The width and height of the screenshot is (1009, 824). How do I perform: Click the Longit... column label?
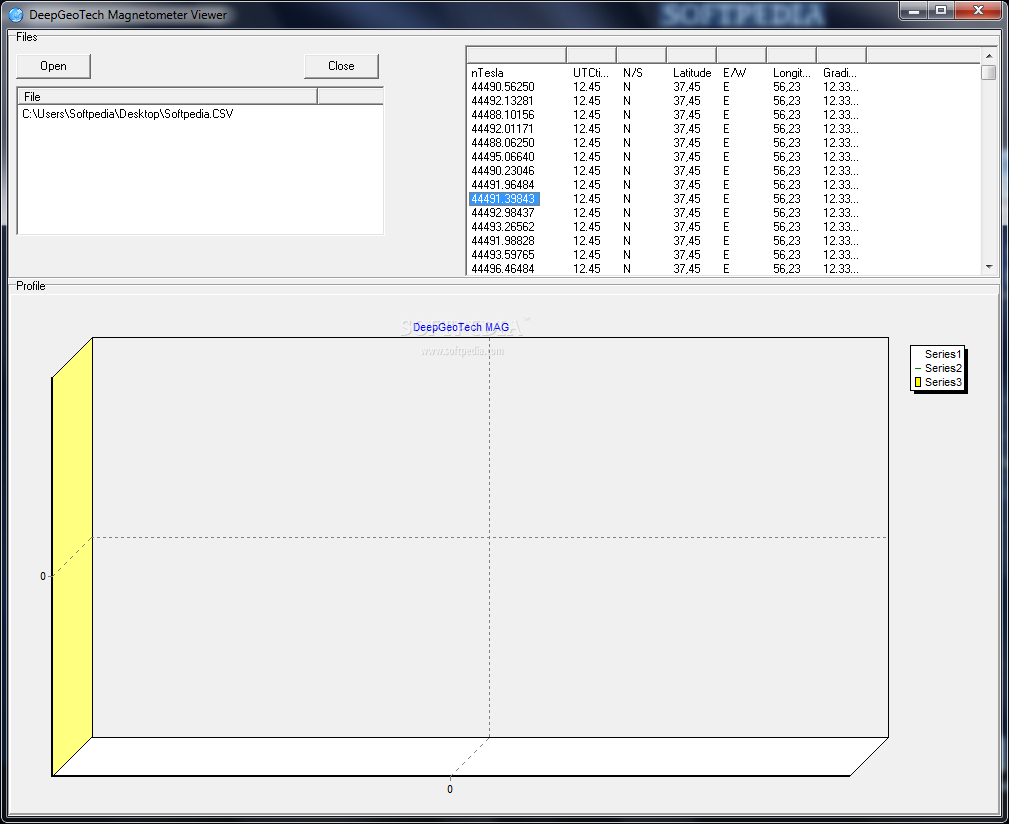pos(791,73)
